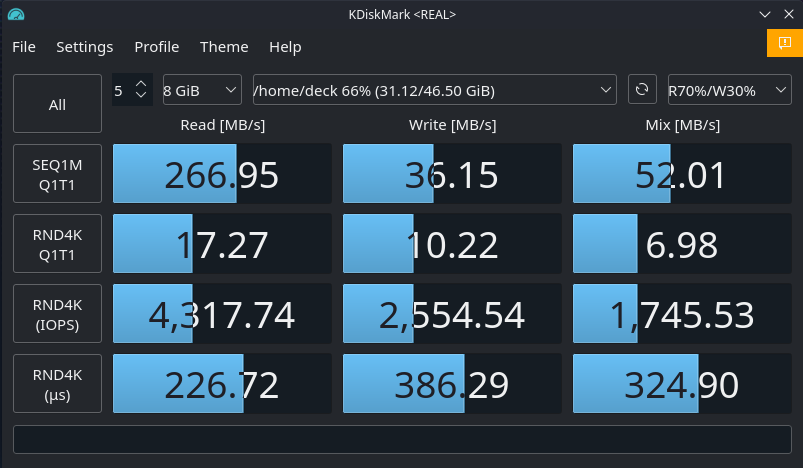Viewport: 803px width, 468px height.
Task: Click the empty status field at bottom
Action: 401,439
